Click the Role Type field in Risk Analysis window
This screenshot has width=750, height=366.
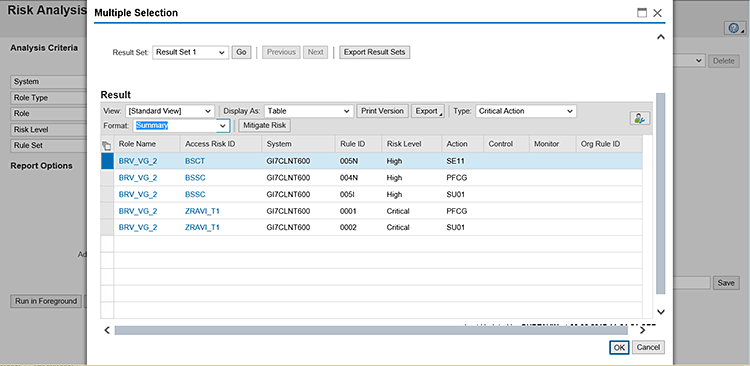tap(48, 98)
